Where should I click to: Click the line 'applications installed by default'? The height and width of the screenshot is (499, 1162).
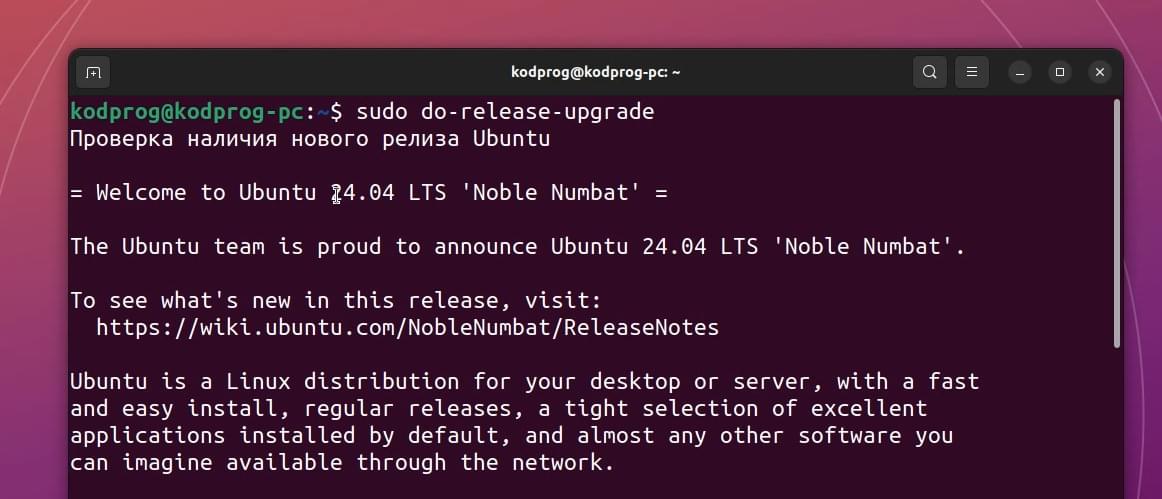point(511,436)
